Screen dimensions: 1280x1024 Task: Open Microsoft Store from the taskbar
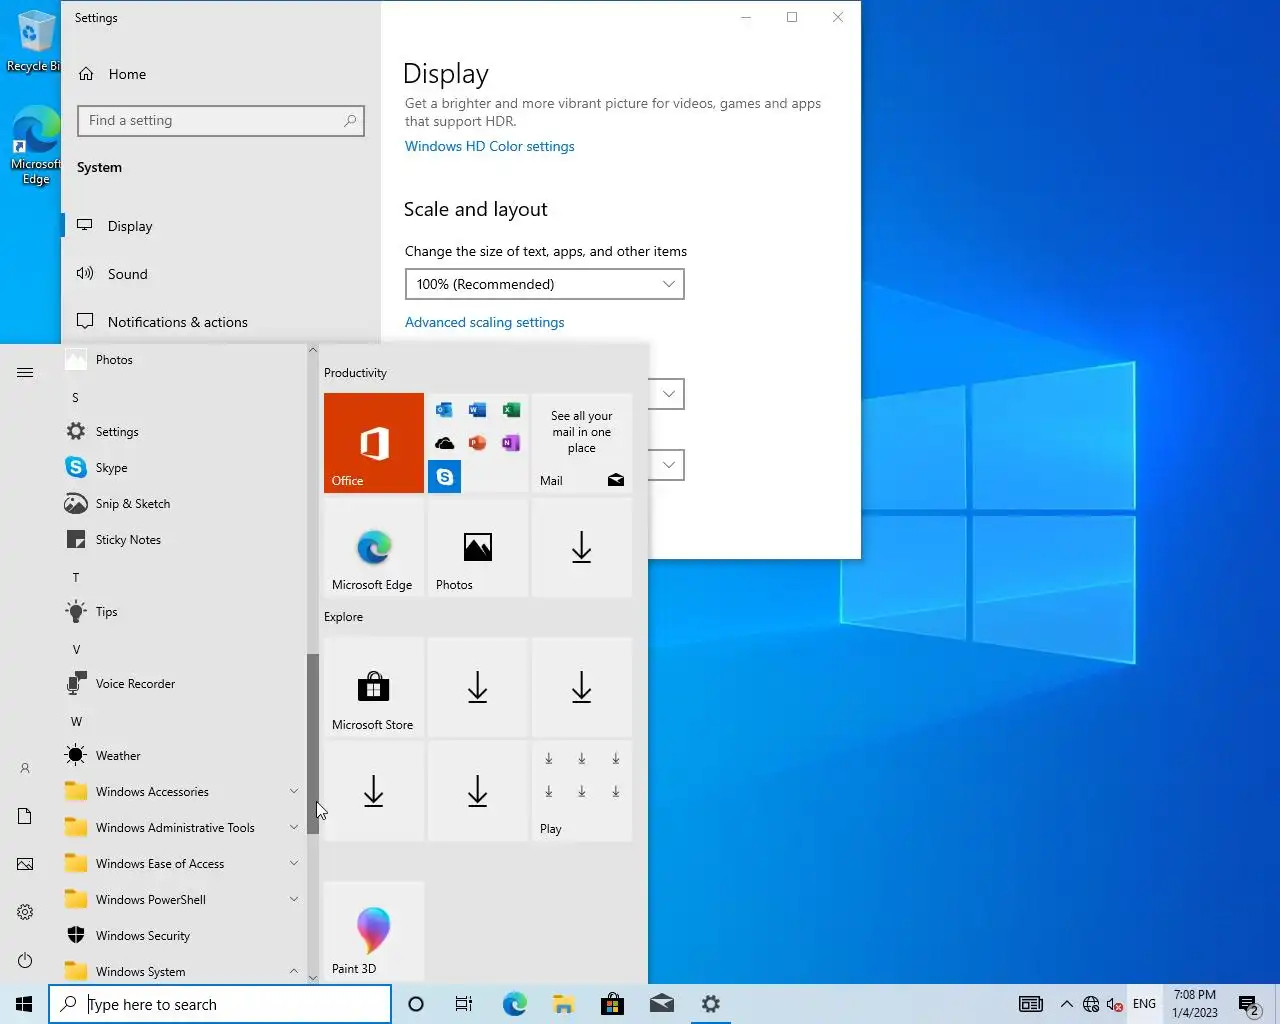coord(612,1004)
